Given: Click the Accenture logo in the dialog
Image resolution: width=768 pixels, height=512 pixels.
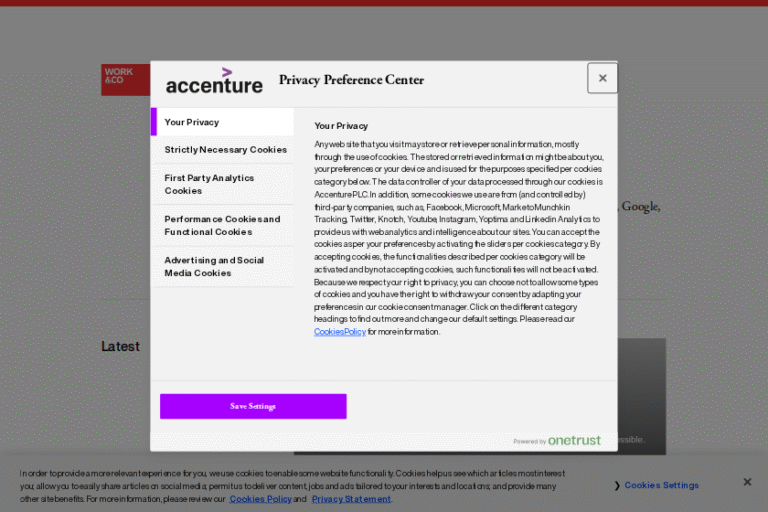Looking at the screenshot, I should point(214,81).
